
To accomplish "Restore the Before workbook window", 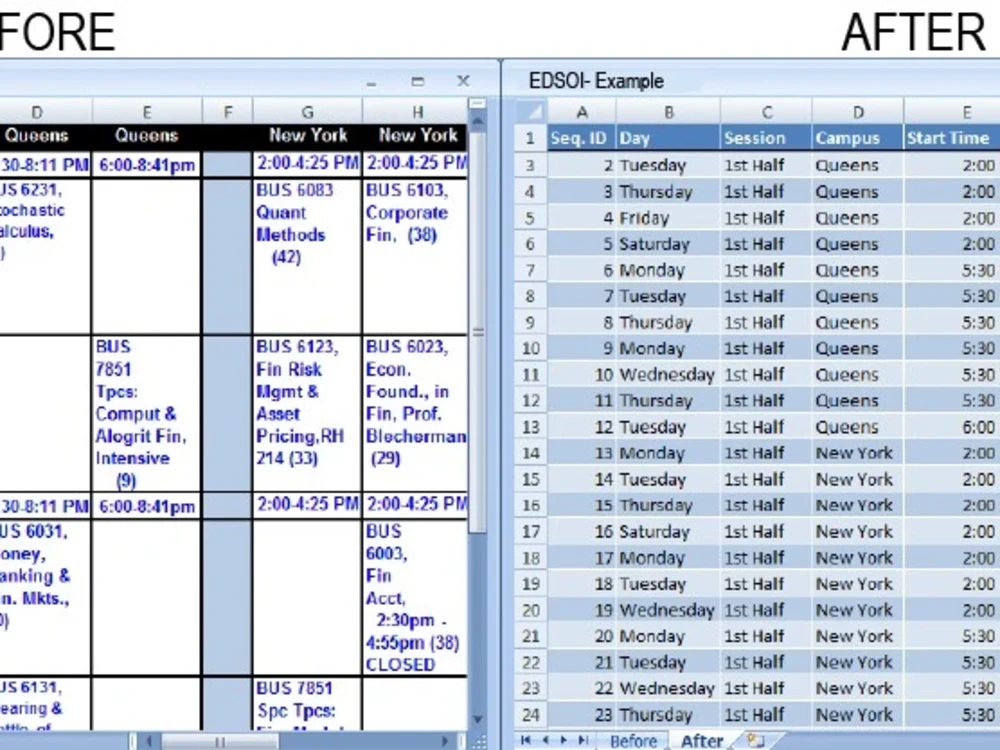I will (x=418, y=81).
